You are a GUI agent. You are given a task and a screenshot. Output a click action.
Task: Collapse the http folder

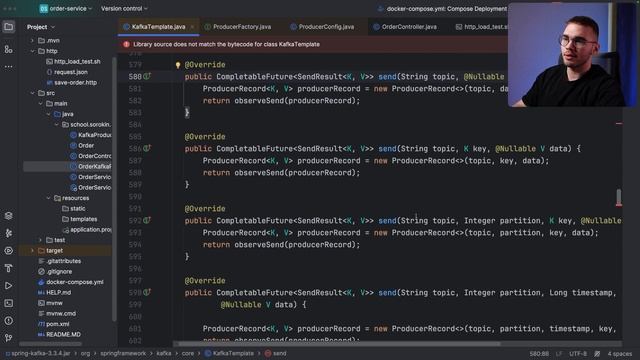point(32,51)
